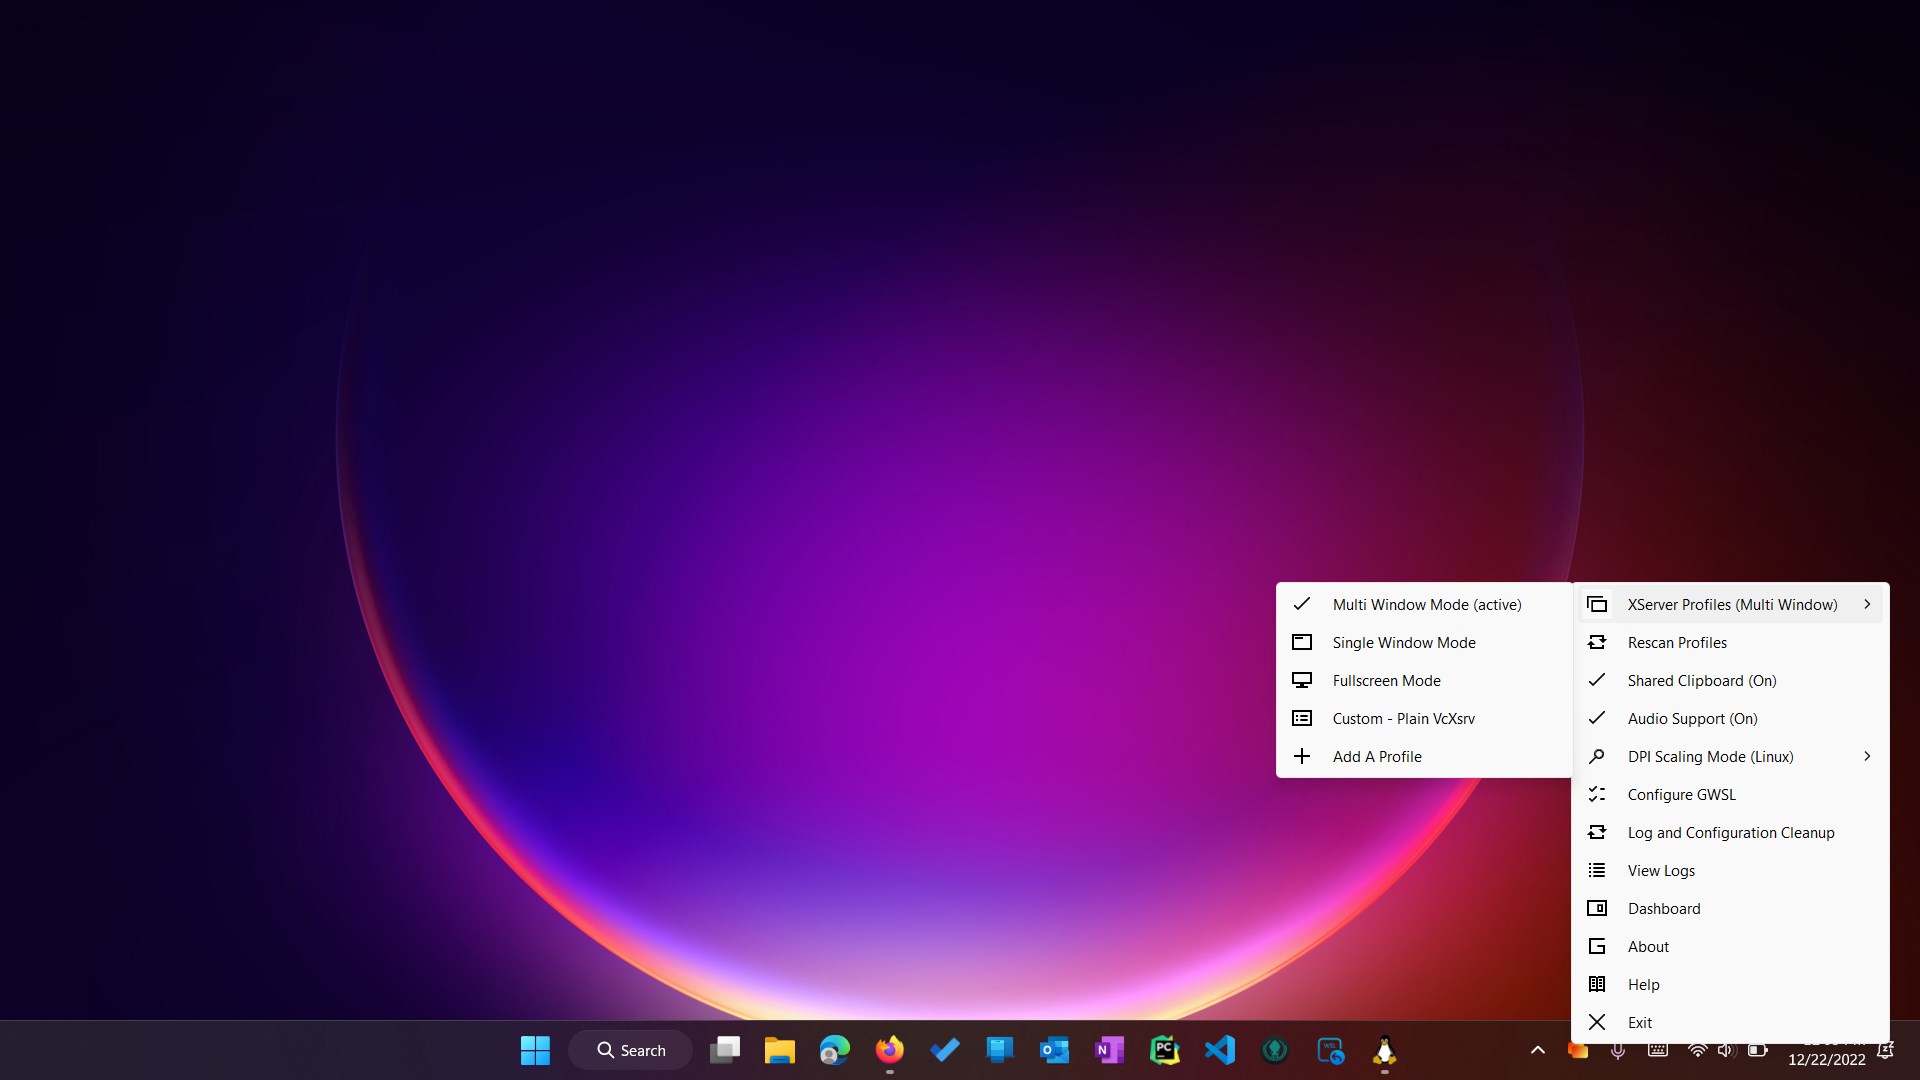Open Visual Studio Code from taskbar
1920x1080 pixels.
pos(1219,1050)
